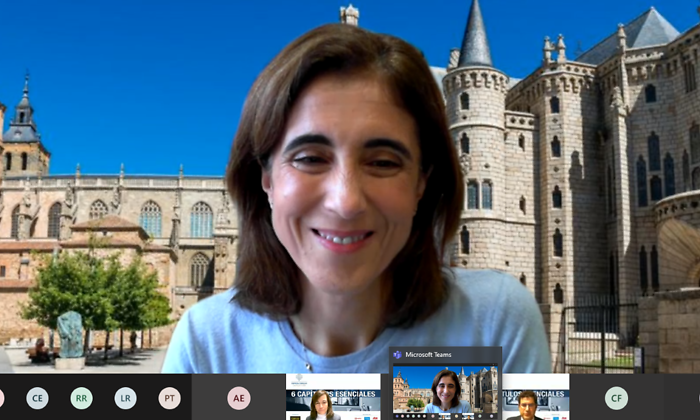Select the RR participant avatar
The width and height of the screenshot is (700, 420).
point(81,398)
